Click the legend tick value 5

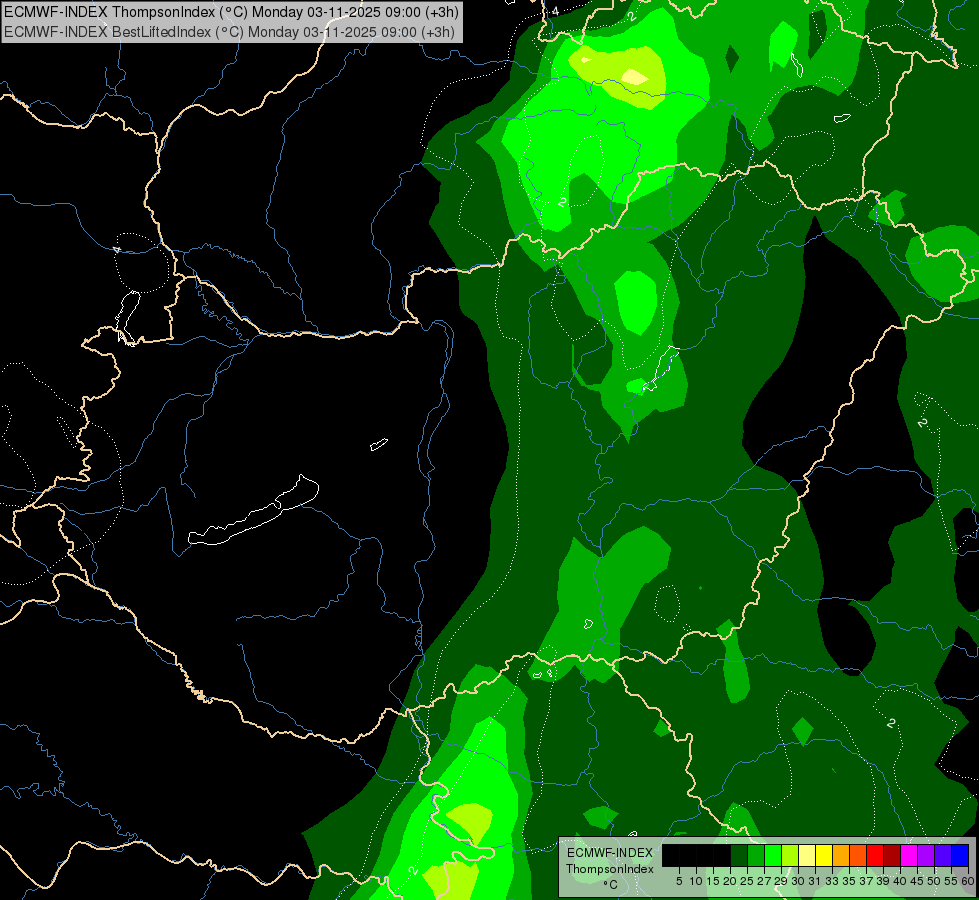(679, 881)
